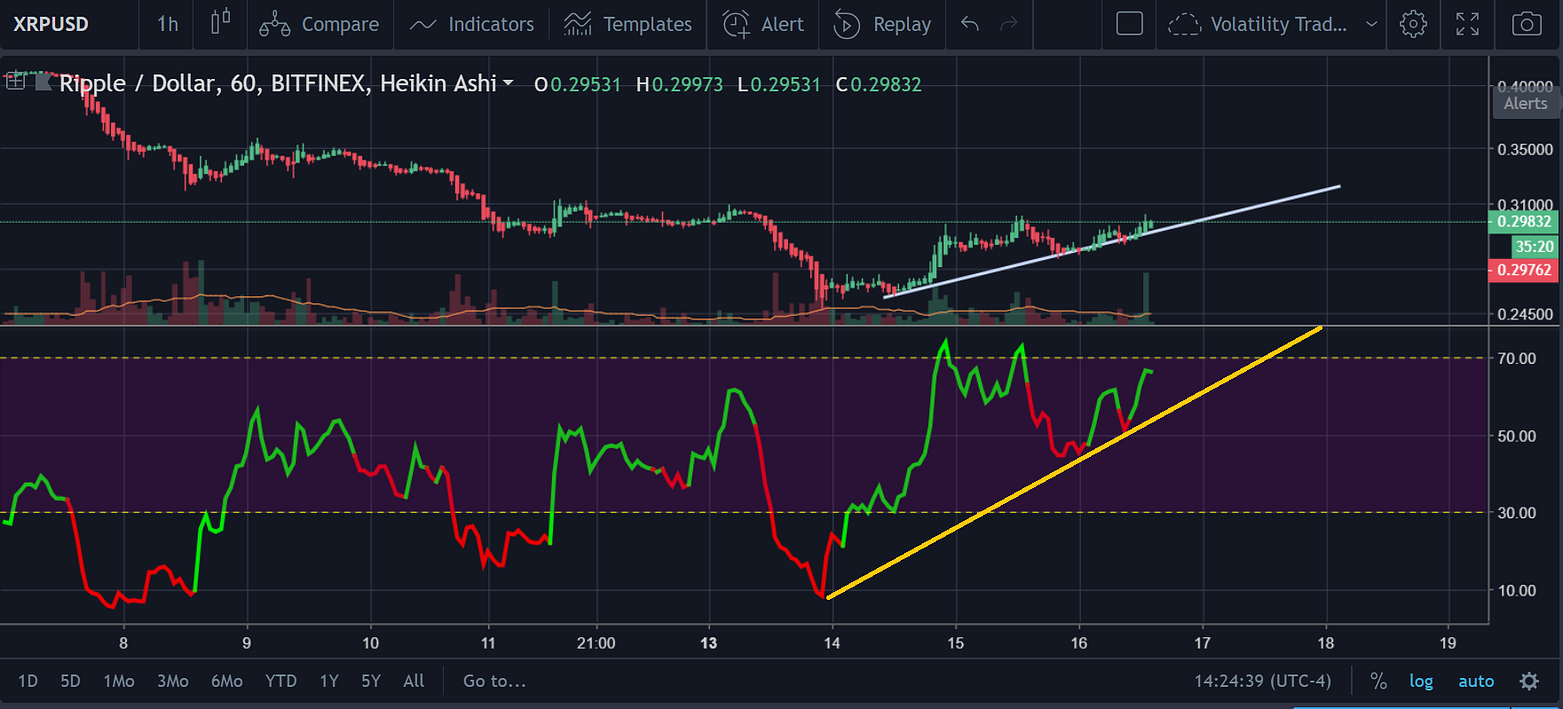Click the 0.29832 current price label

click(1525, 222)
